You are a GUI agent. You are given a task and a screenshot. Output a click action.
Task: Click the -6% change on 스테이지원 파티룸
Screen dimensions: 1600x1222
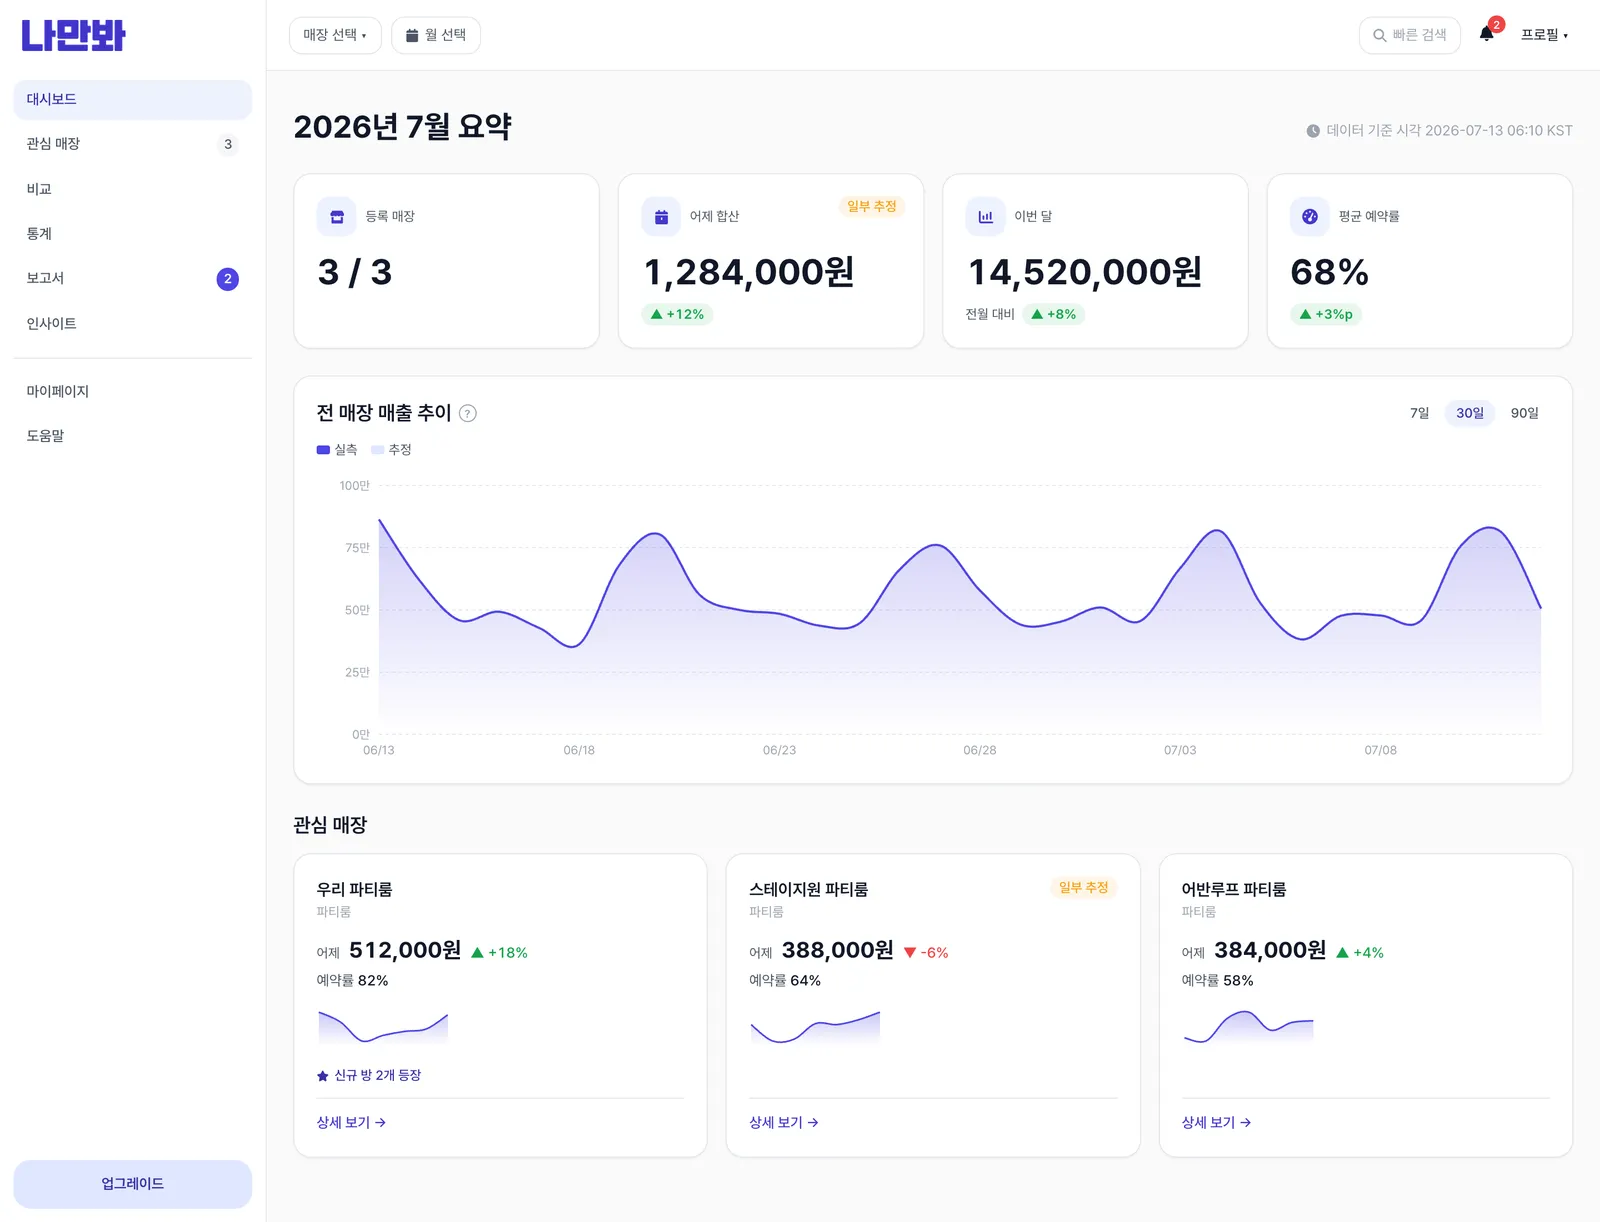[x=926, y=953]
